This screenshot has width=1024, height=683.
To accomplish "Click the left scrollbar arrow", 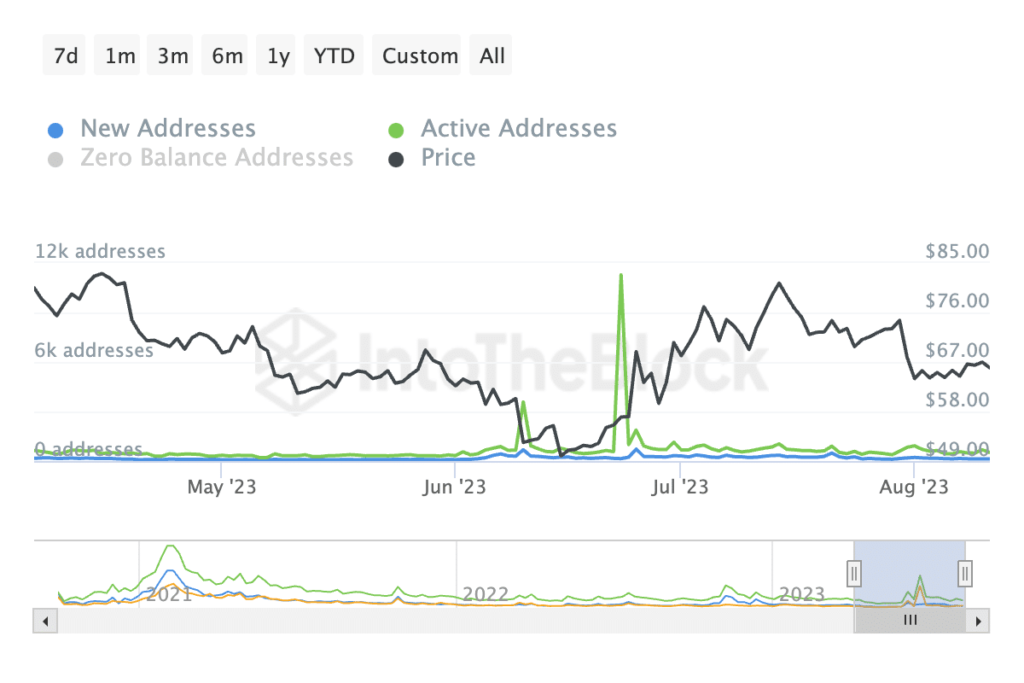I will (45, 621).
